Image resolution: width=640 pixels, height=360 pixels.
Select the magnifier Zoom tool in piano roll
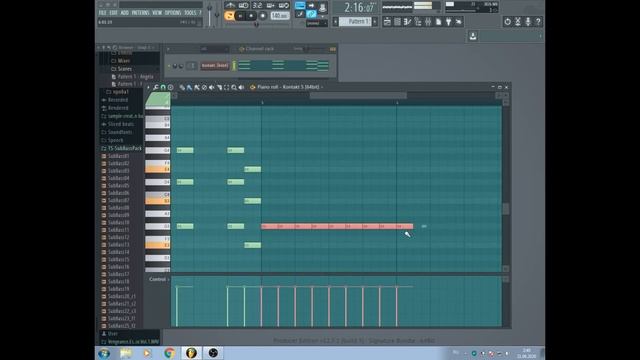(234, 87)
